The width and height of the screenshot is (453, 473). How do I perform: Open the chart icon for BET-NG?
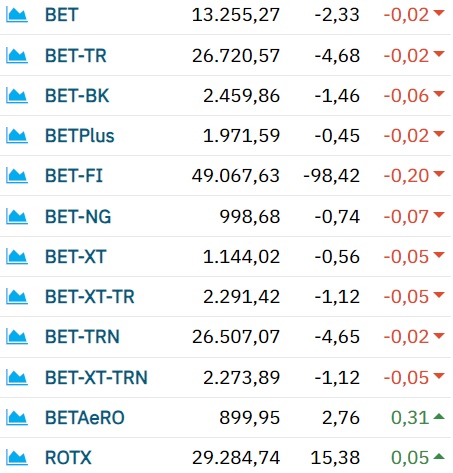coord(17,217)
